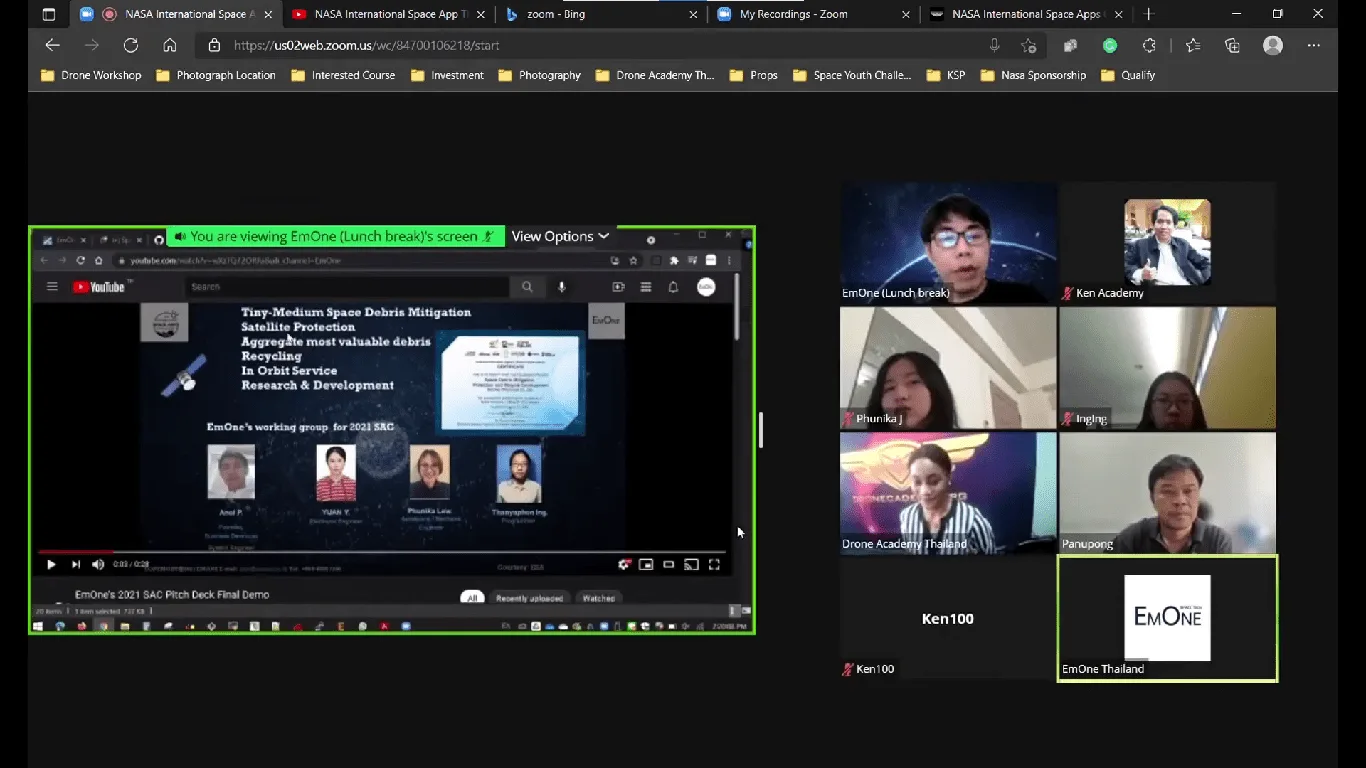Viewport: 1366px width, 768px height.
Task: Close the 'My Recordings - Zoom' tab
Action: (906, 15)
